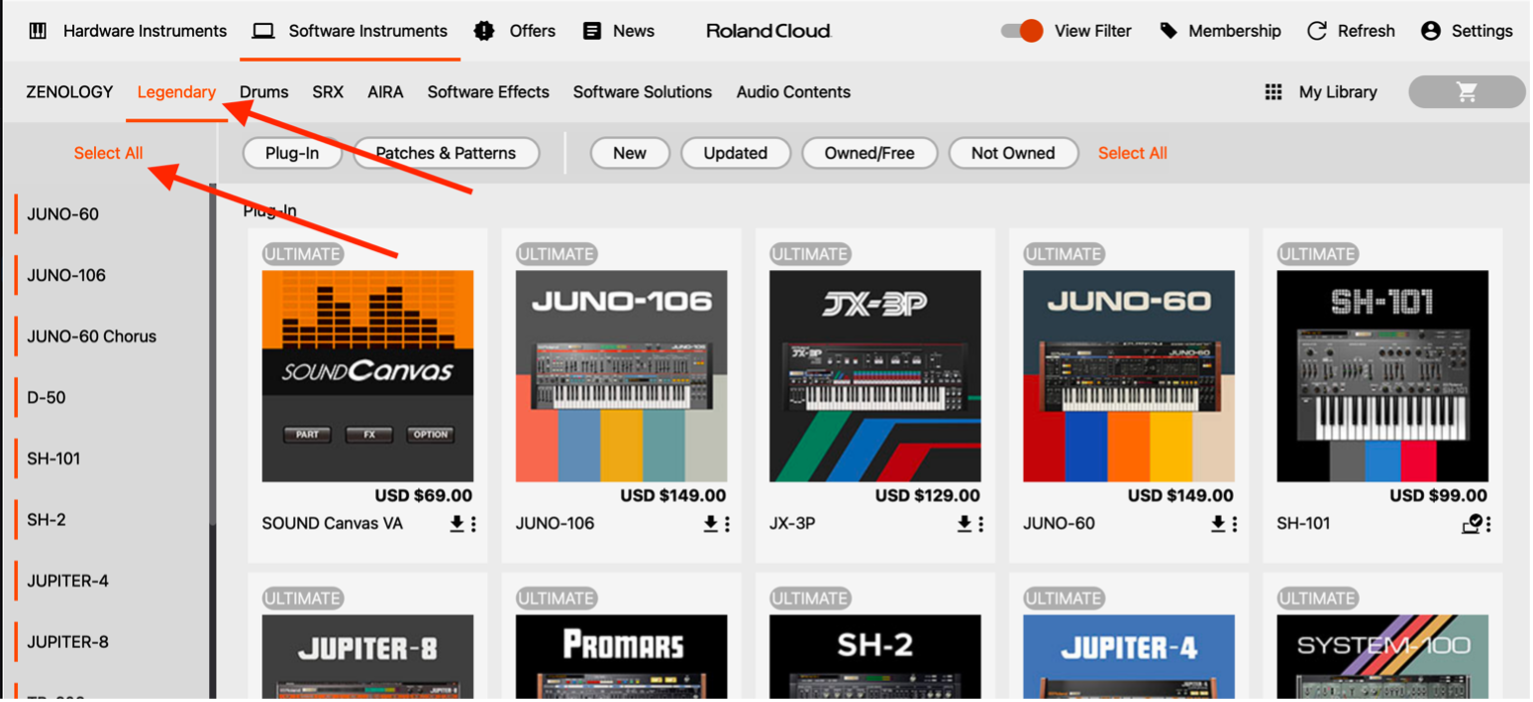Viewport: 1533px width, 702px height.
Task: Download the SOUND Canvas VA plug-in
Action: 455,523
